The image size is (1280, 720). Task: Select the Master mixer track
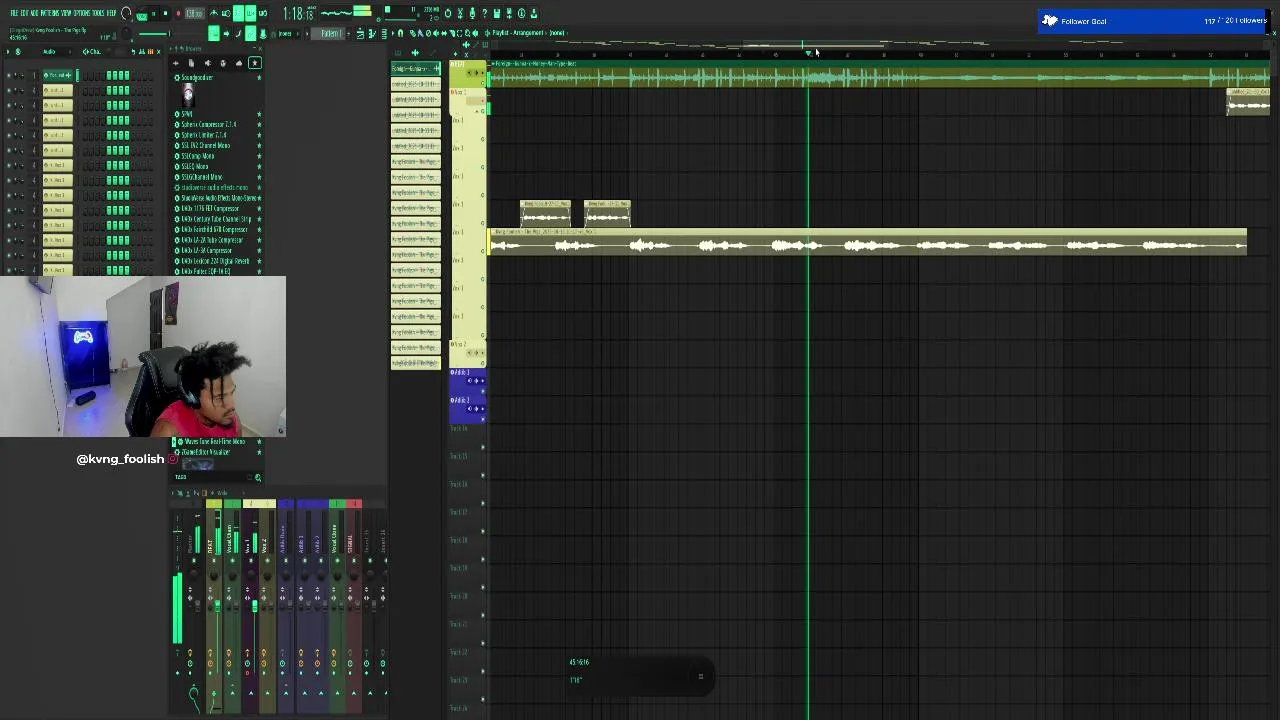(191, 543)
